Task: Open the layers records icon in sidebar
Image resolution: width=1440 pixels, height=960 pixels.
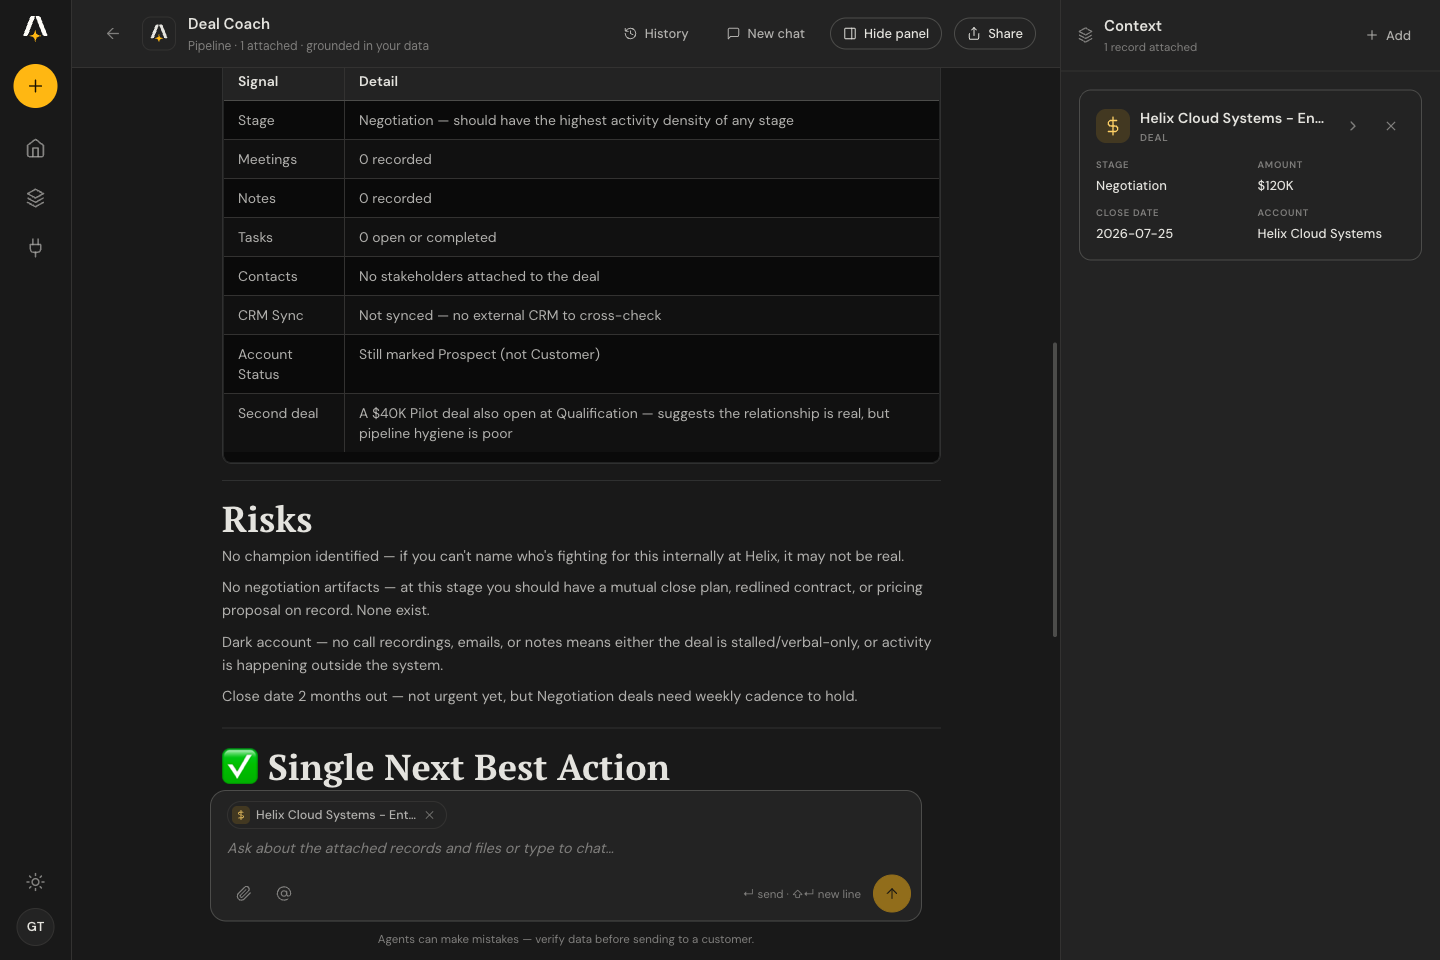Action: [35, 198]
